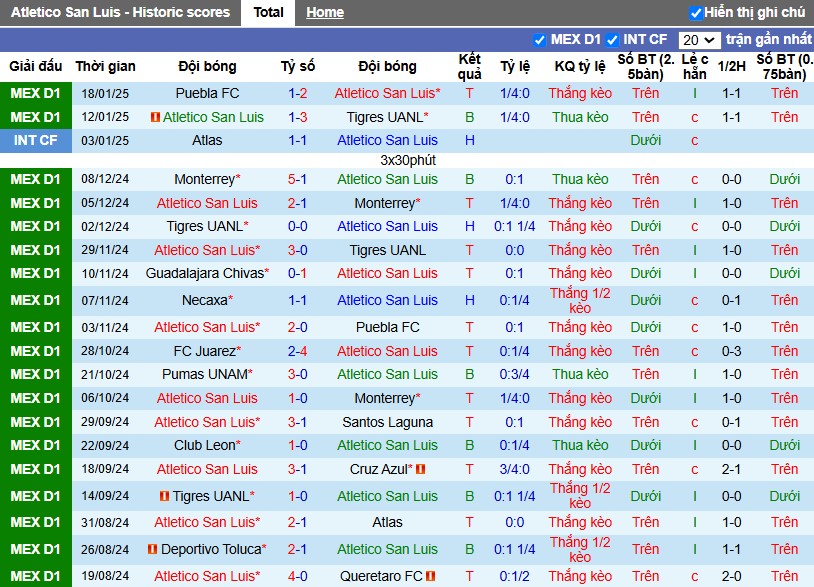Toggle the Hiển thị ghi chú checkbox
Viewport: 814px width, 587px height.
(x=696, y=13)
